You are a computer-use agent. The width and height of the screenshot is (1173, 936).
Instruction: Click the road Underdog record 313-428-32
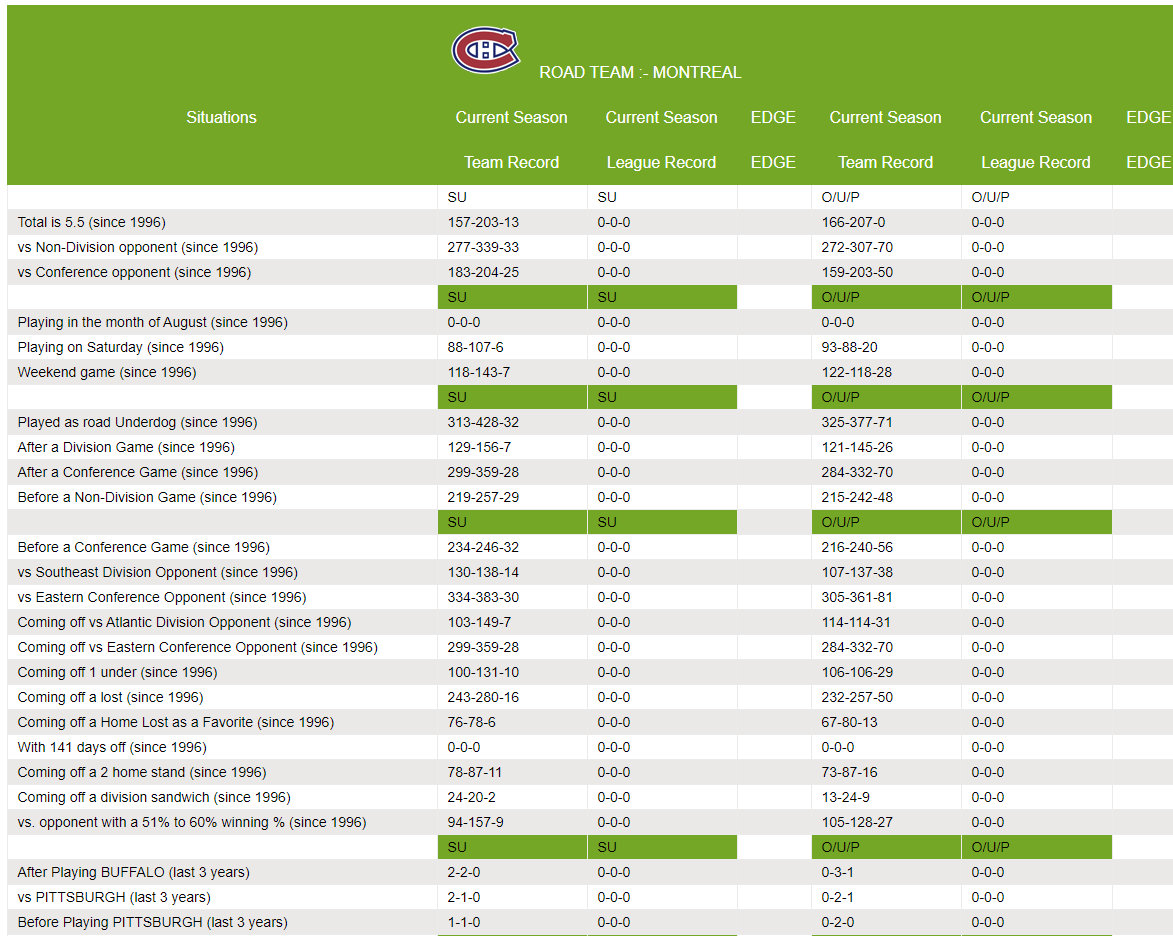click(x=483, y=422)
